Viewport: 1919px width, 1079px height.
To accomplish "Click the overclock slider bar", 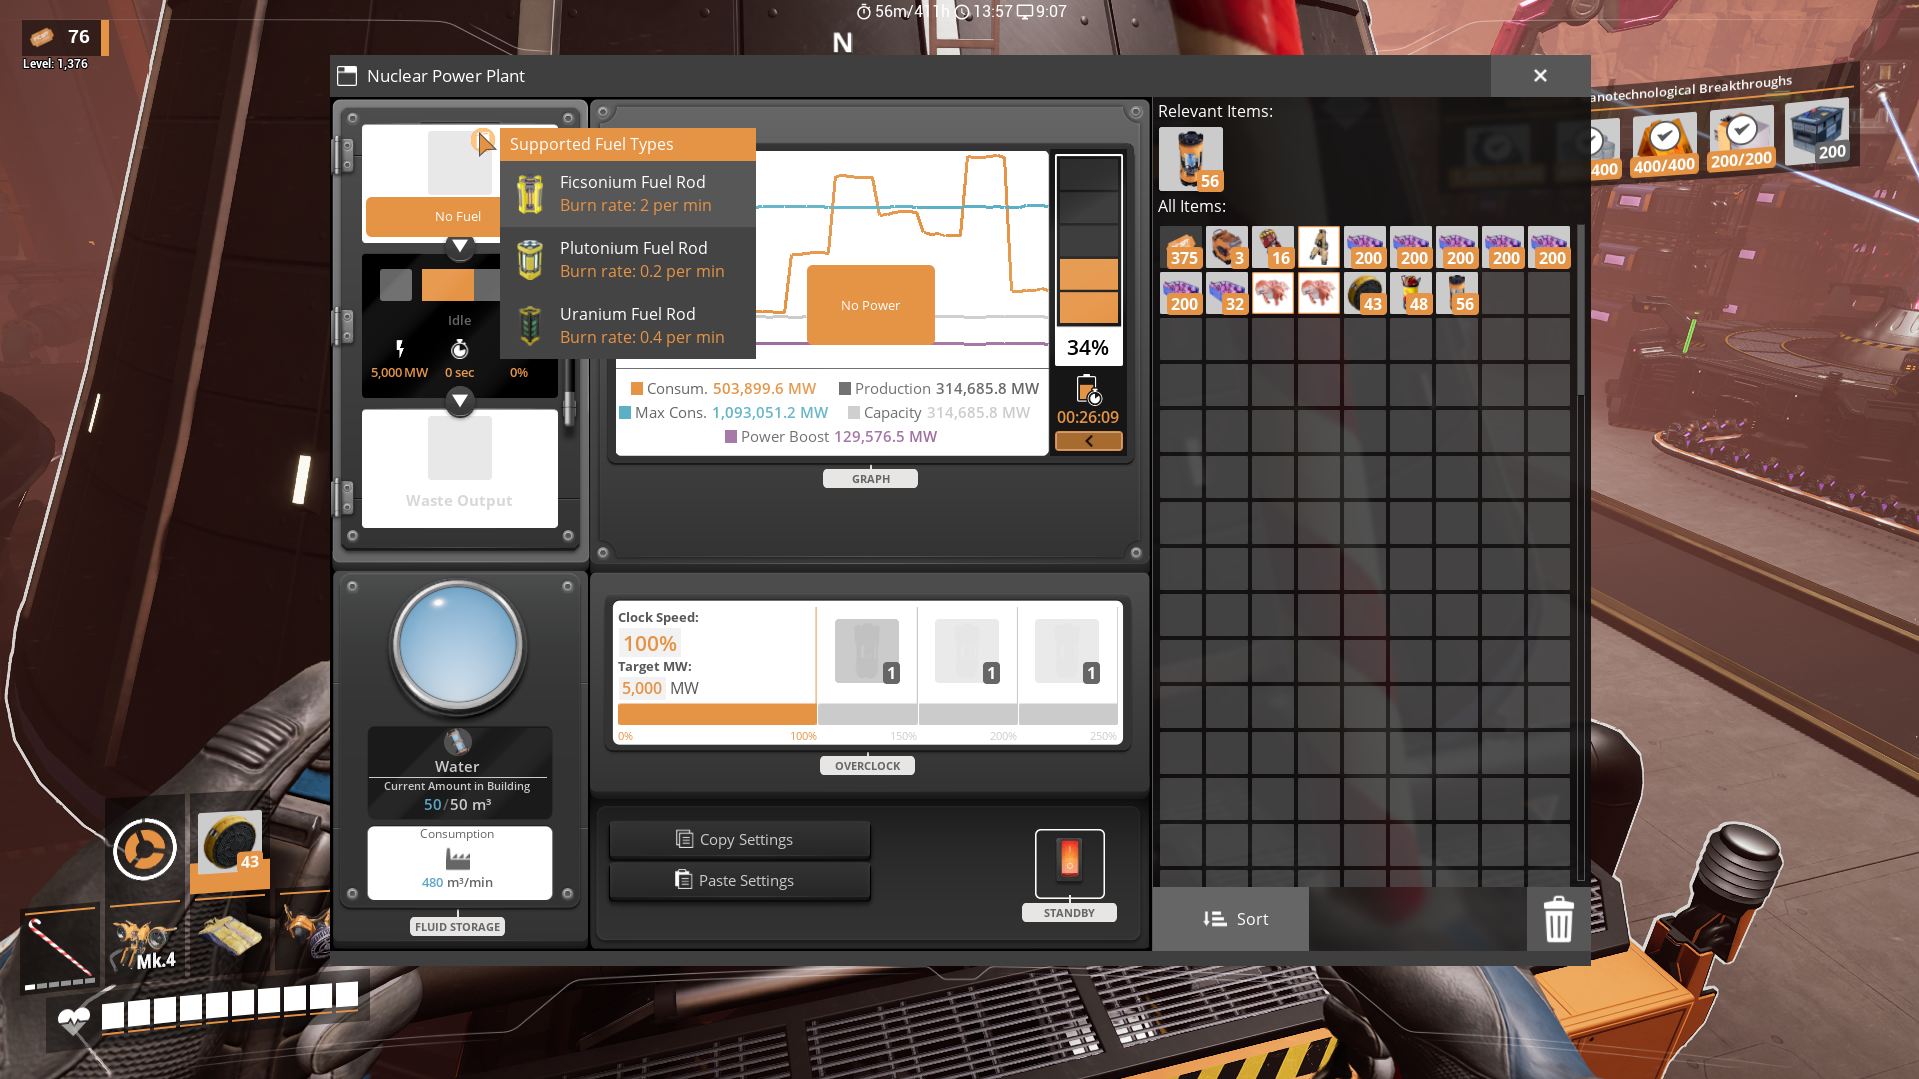I will (x=867, y=714).
